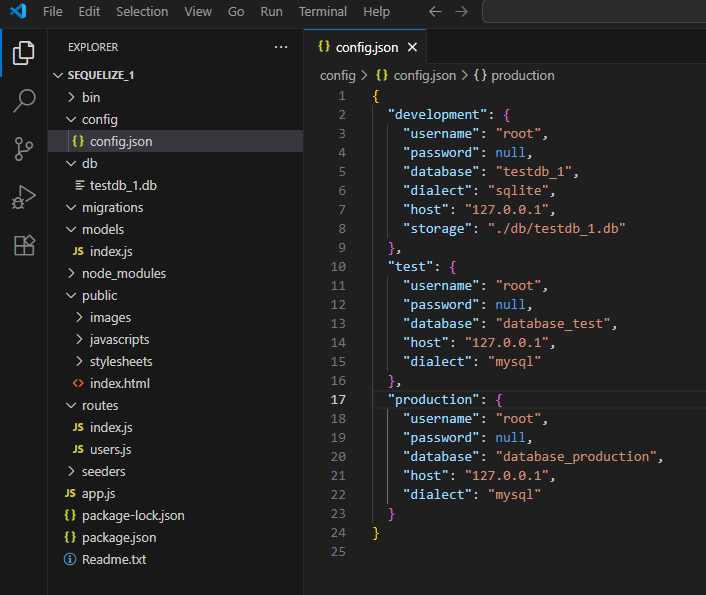Viewport: 706px width, 595px height.
Task: Open Explorer views and more actions menu
Action: (281, 47)
